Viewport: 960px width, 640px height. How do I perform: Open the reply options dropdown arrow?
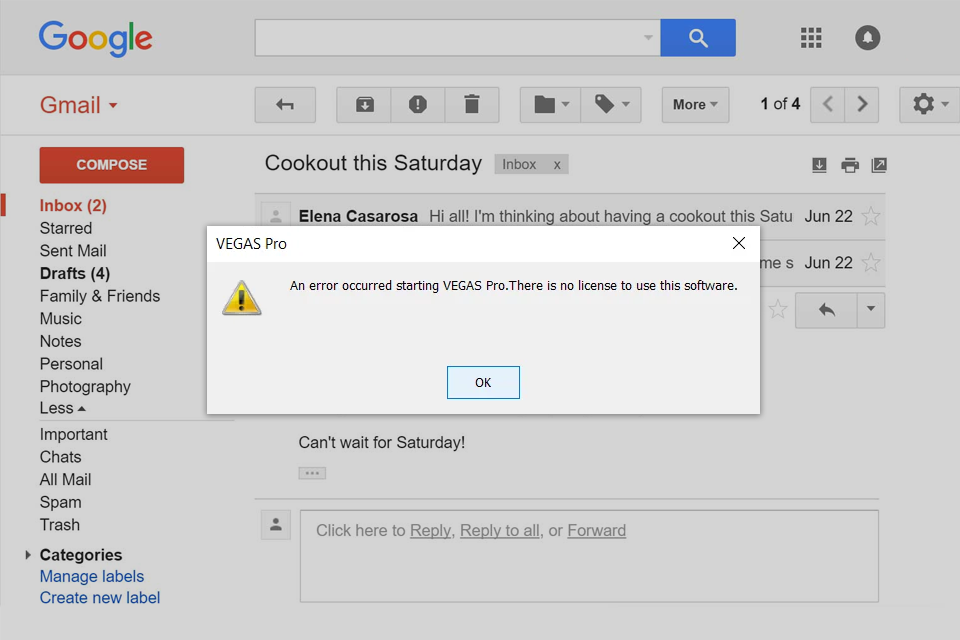click(x=871, y=311)
